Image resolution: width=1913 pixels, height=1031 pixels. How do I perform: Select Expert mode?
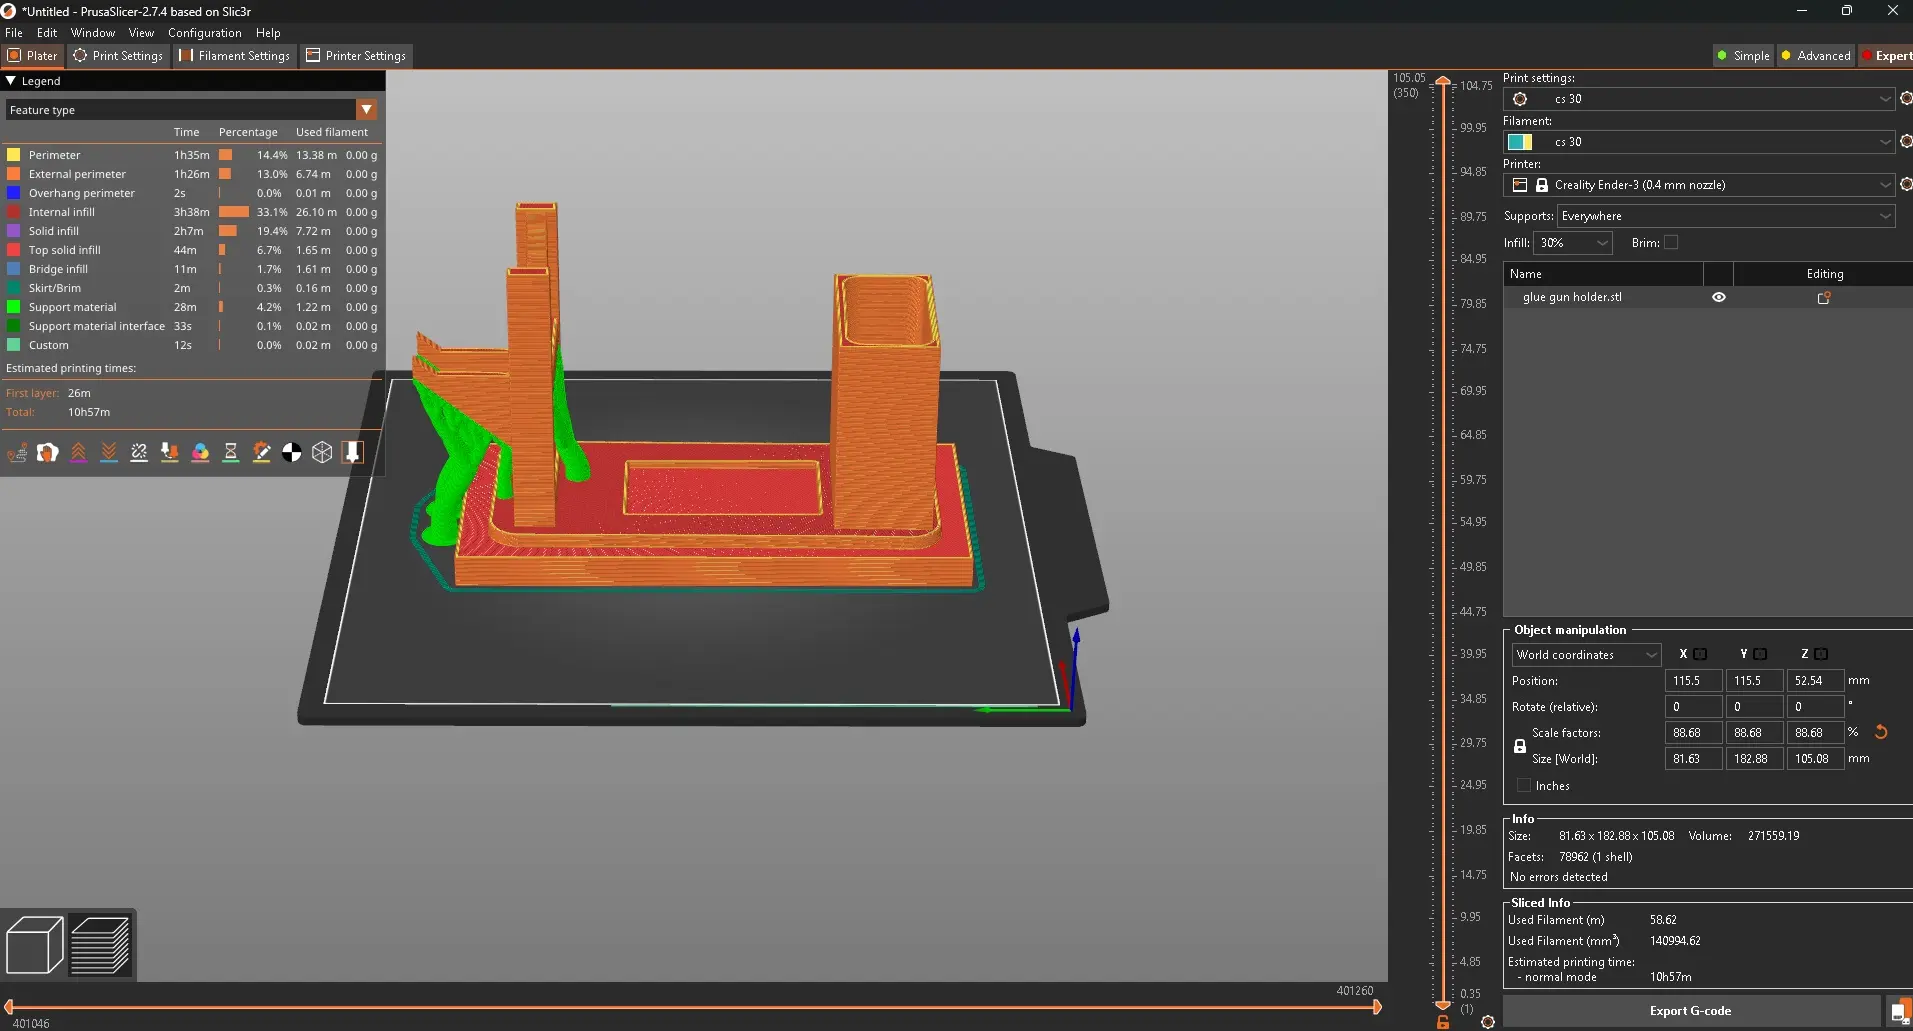[x=1886, y=56]
